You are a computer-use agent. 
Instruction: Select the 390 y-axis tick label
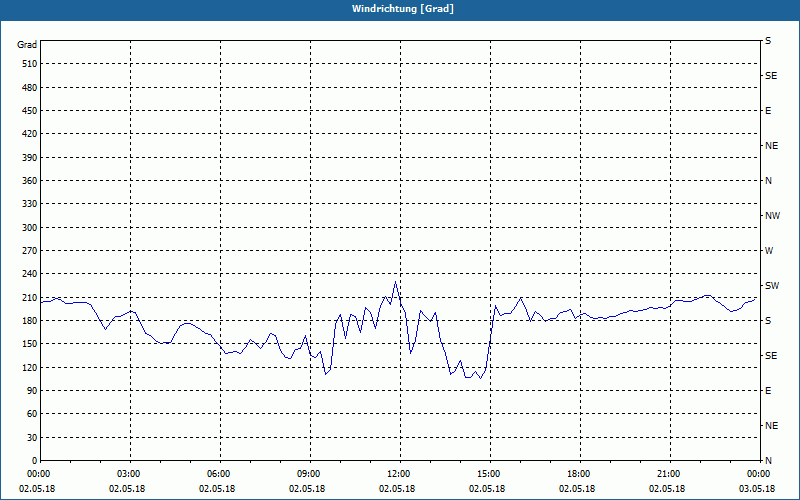30,157
